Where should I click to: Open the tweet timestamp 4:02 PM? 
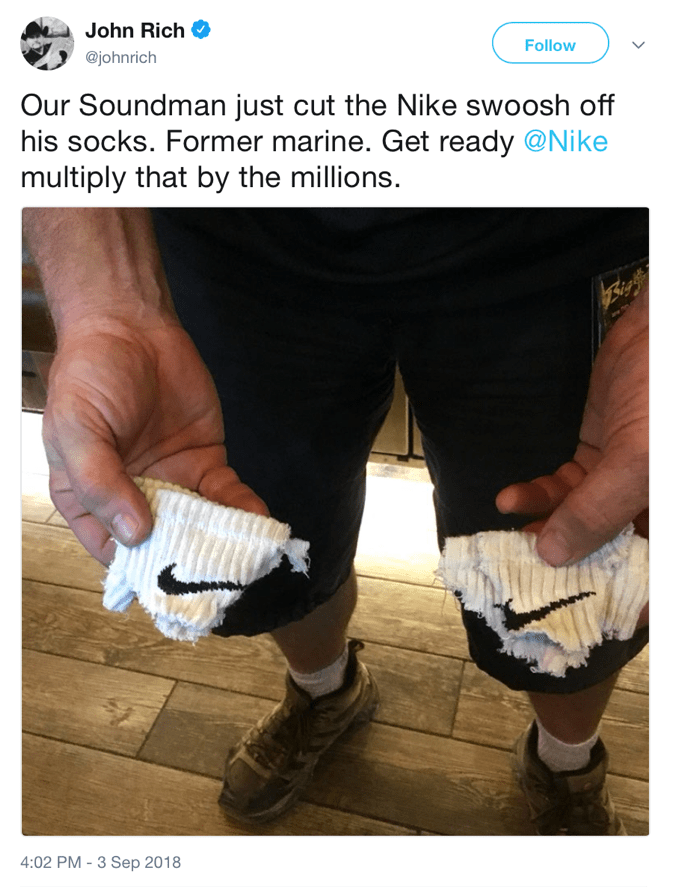click(x=51, y=862)
